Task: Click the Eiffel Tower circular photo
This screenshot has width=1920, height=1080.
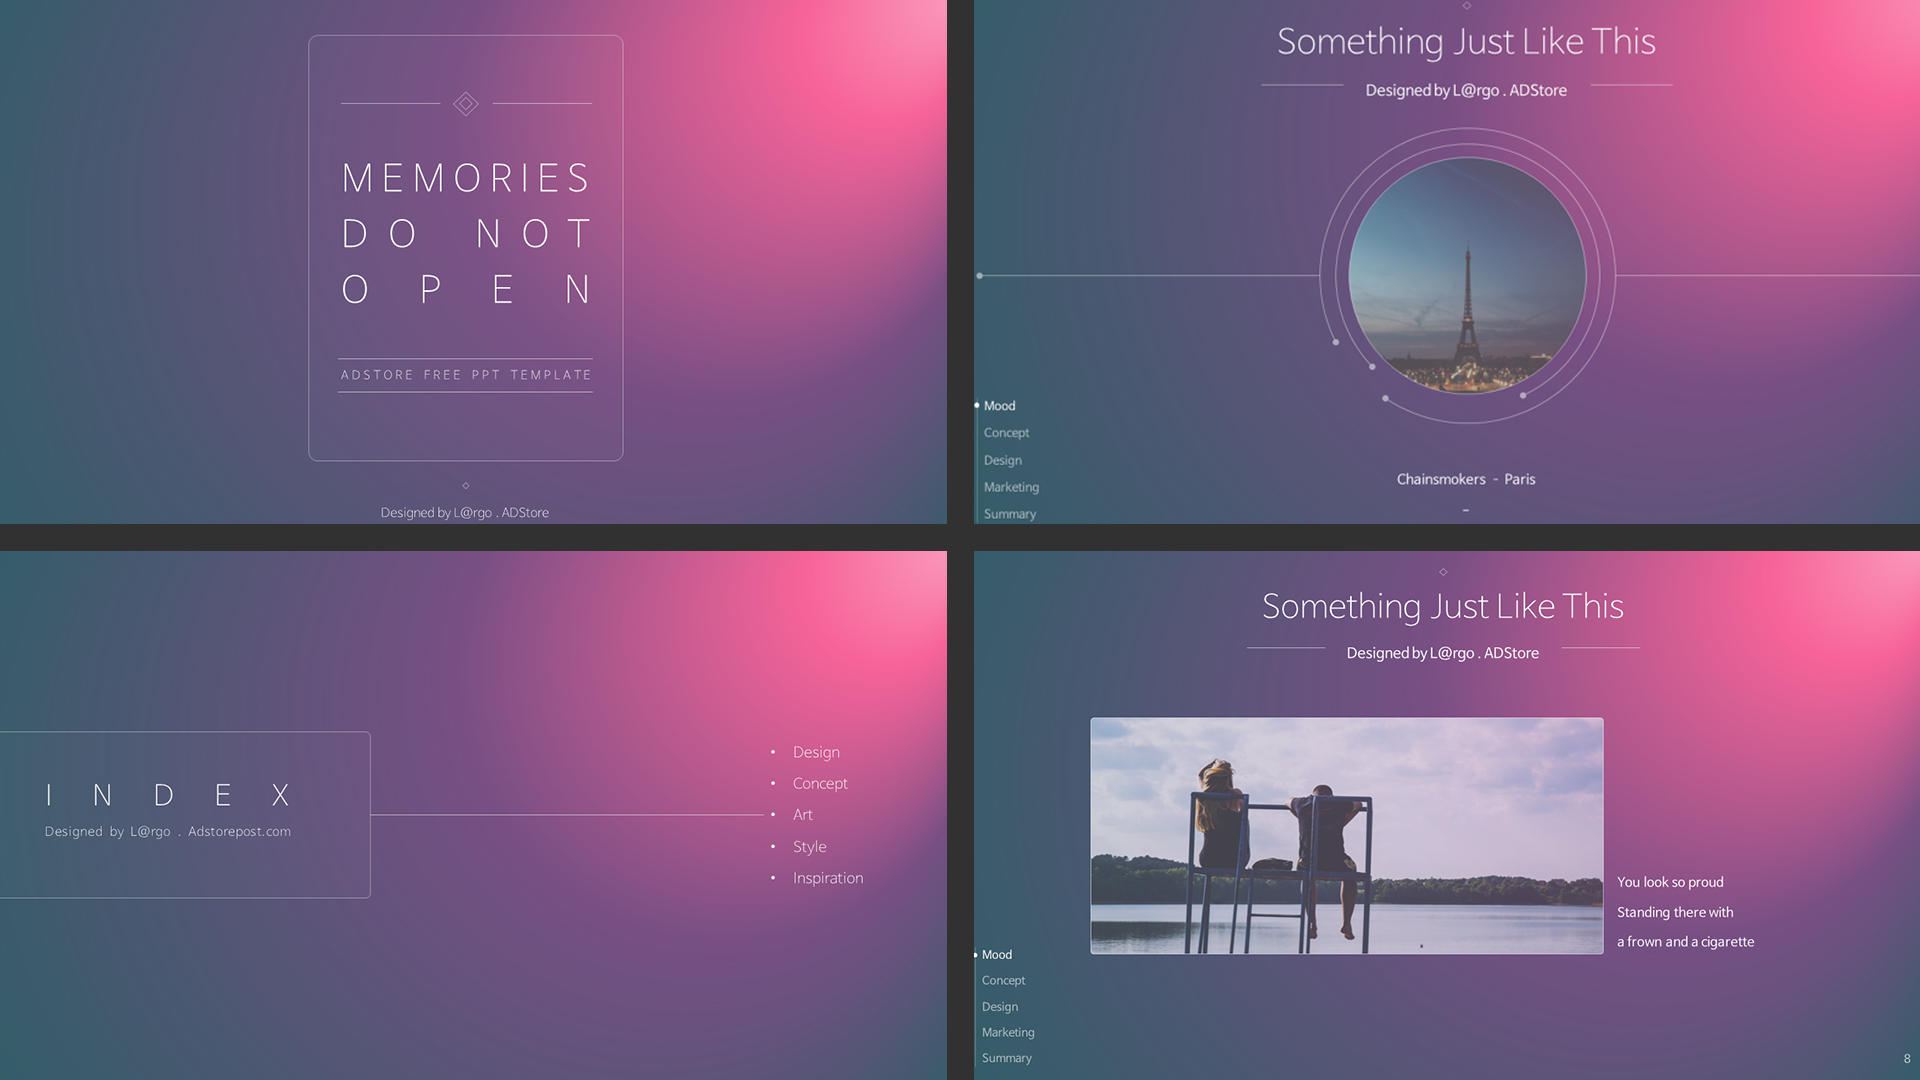Action: click(x=1466, y=275)
